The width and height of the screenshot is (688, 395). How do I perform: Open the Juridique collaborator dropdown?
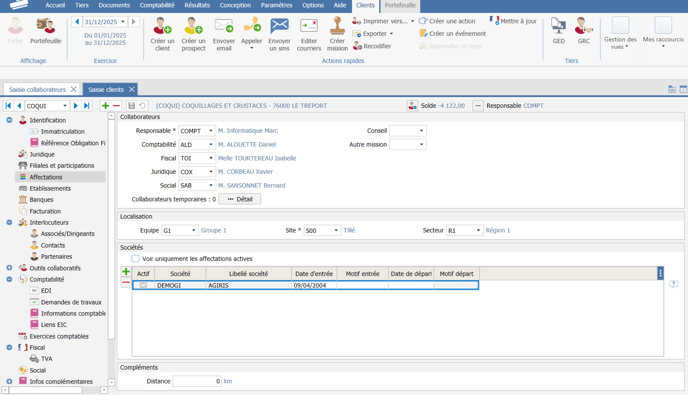pos(211,172)
